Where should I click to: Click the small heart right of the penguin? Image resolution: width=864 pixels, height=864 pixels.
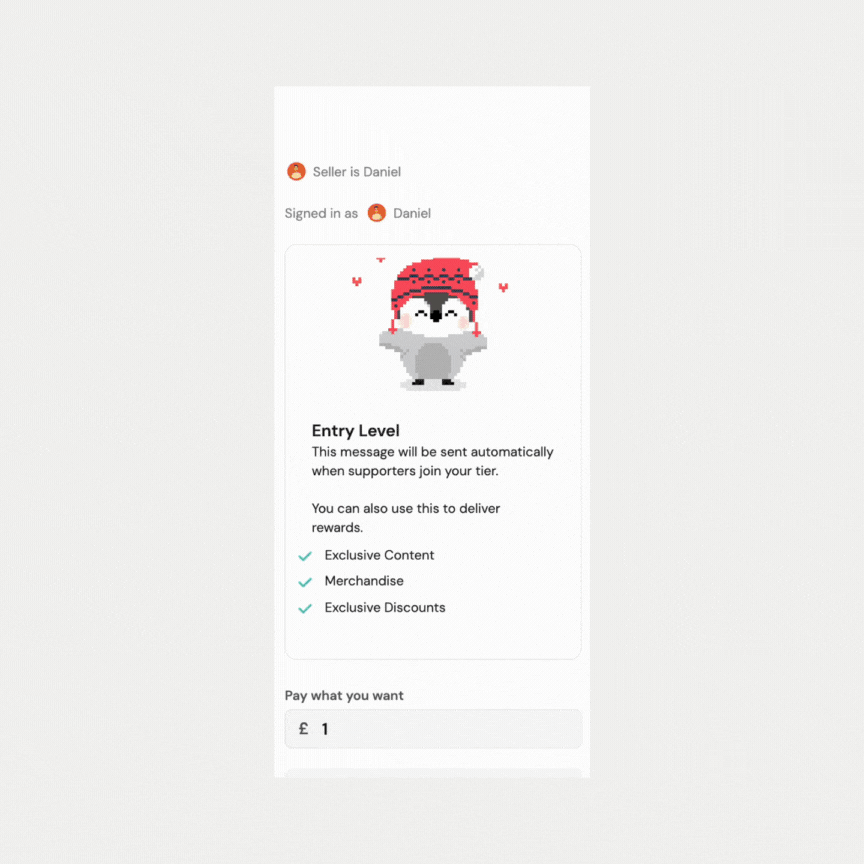[x=503, y=287]
